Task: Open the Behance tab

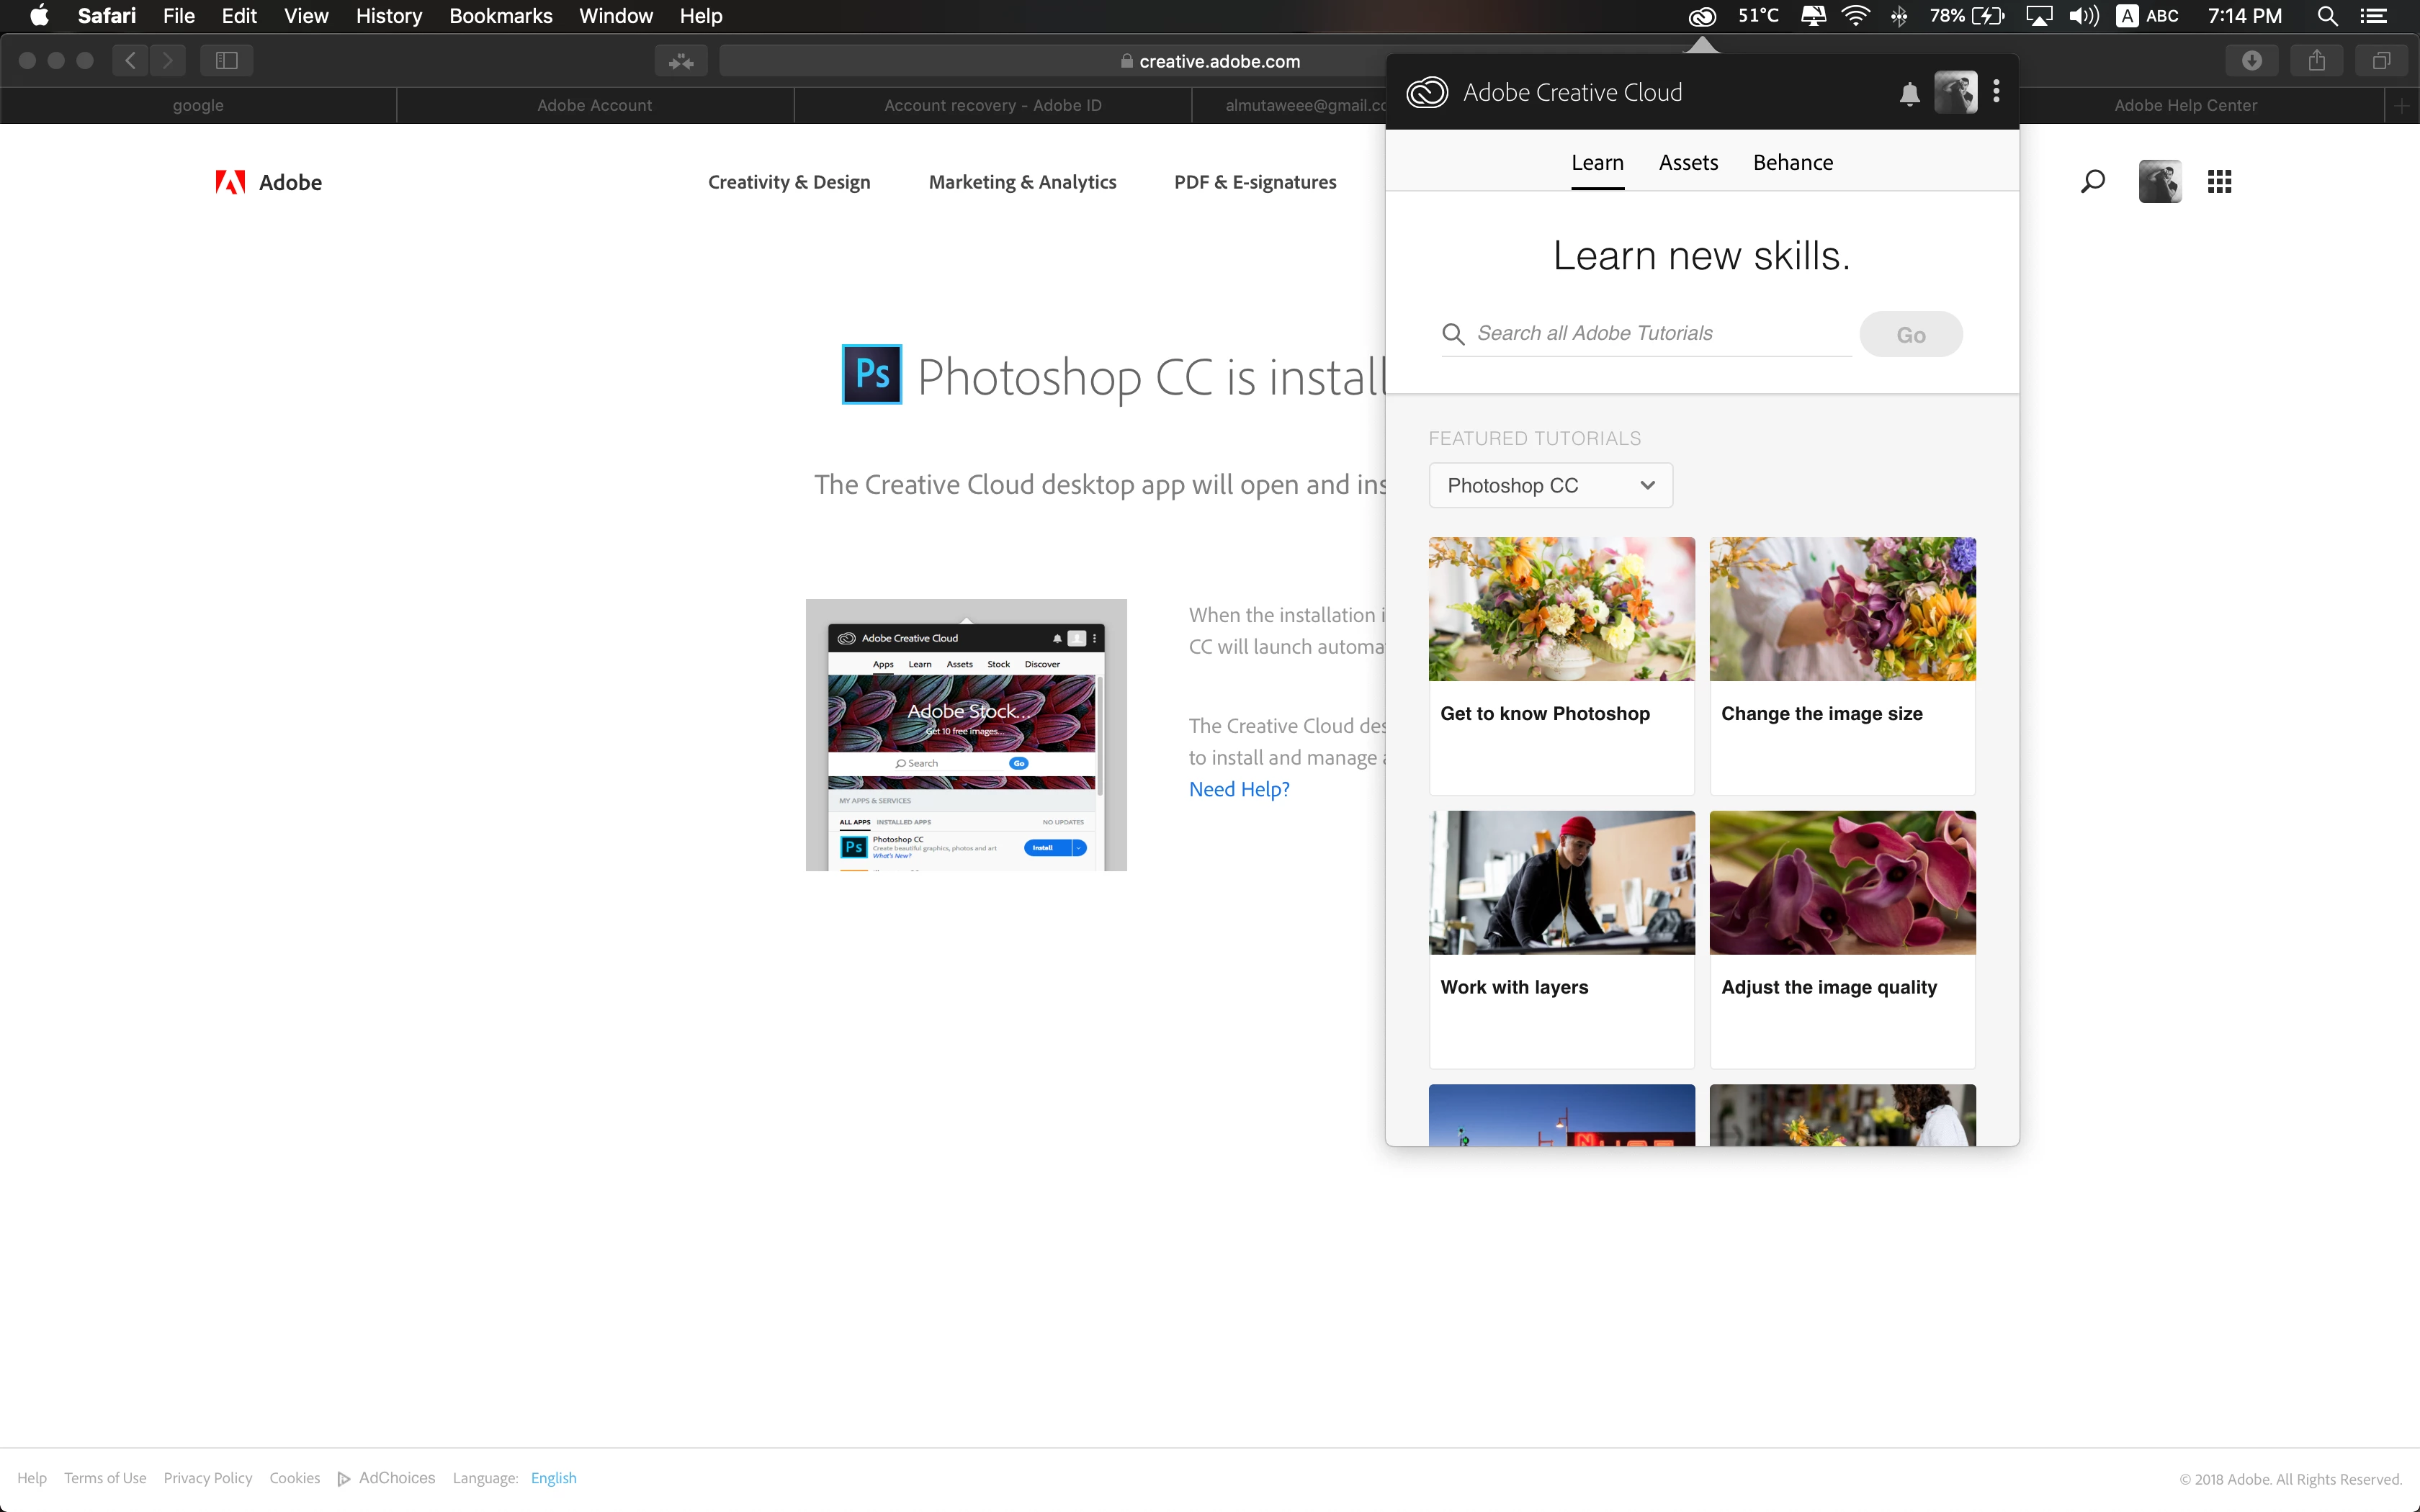Action: pyautogui.click(x=1792, y=163)
